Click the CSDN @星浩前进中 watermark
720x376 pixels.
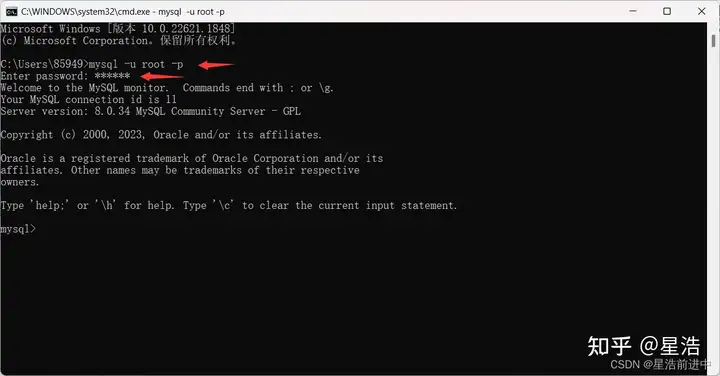(x=660, y=365)
